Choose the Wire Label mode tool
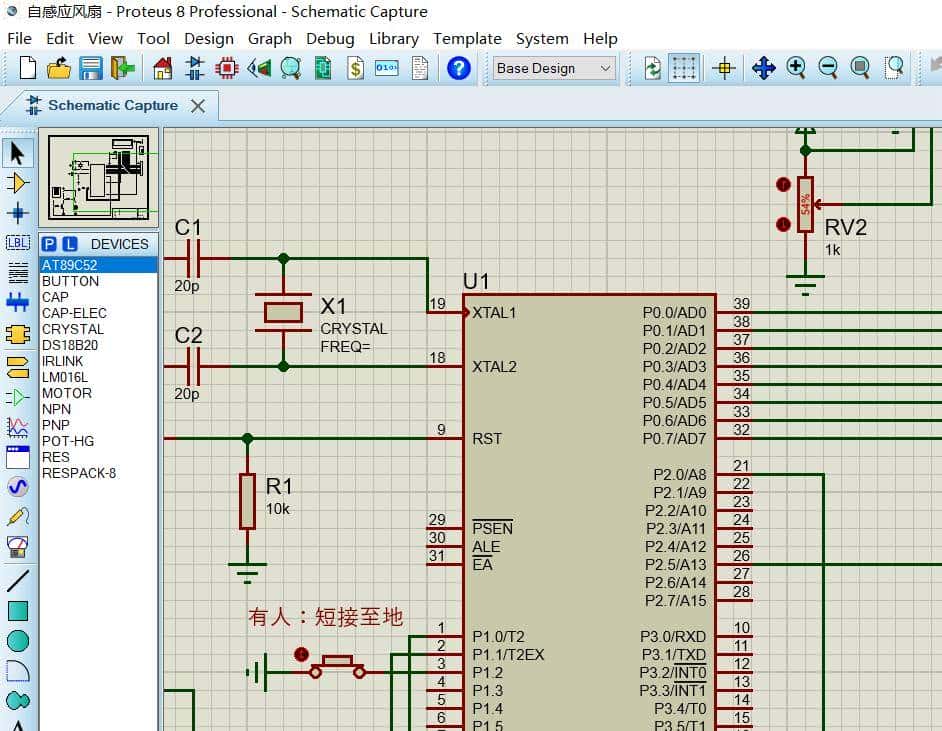Image resolution: width=942 pixels, height=731 pixels. [x=17, y=243]
